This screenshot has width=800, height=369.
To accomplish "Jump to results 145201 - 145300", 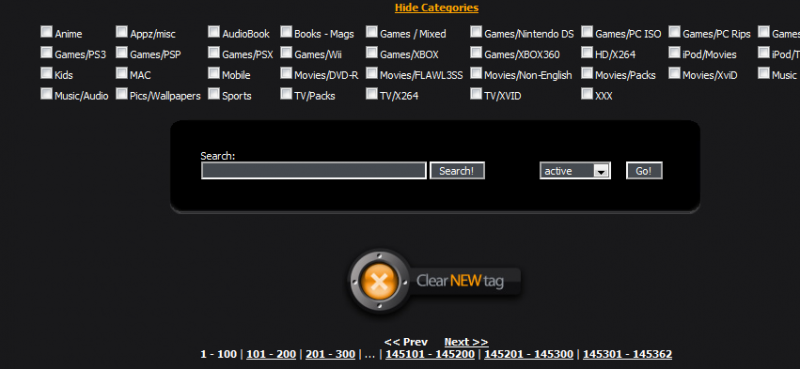I will coord(529,354).
